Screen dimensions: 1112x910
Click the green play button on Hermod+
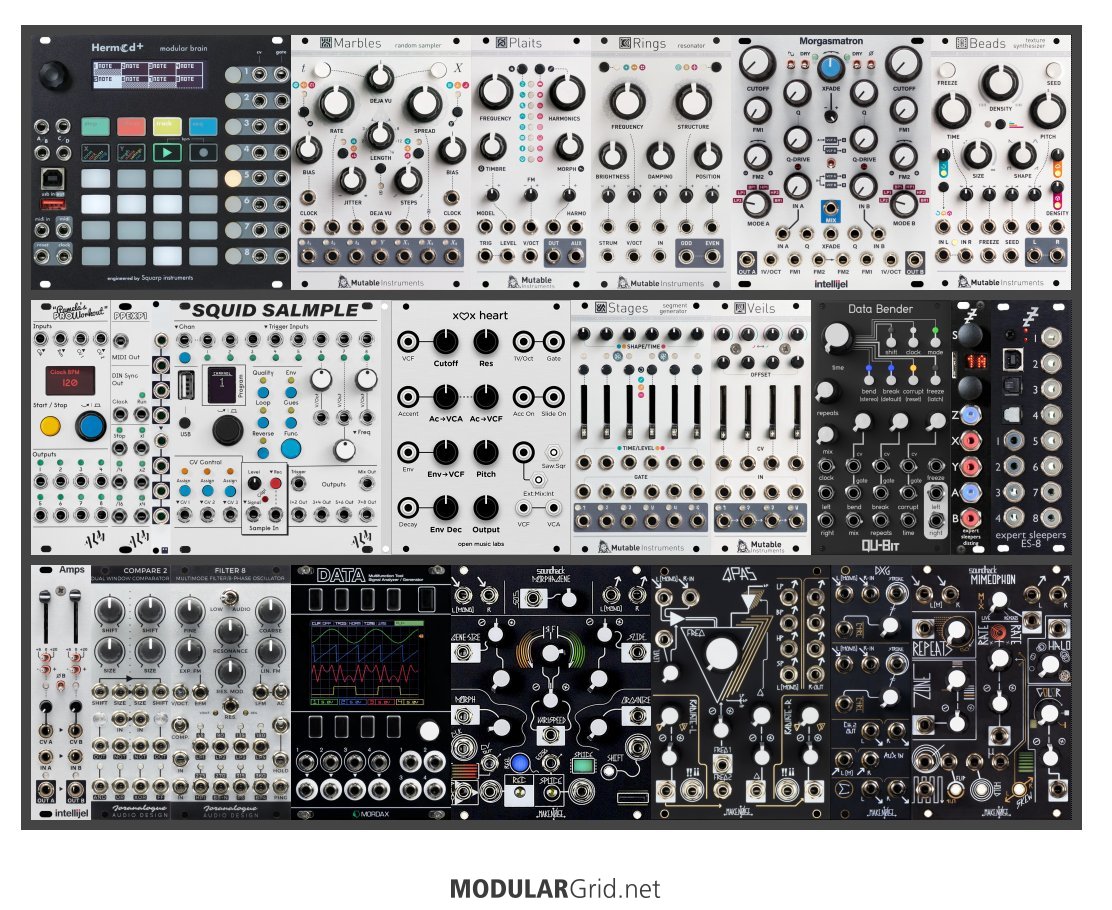[x=167, y=152]
